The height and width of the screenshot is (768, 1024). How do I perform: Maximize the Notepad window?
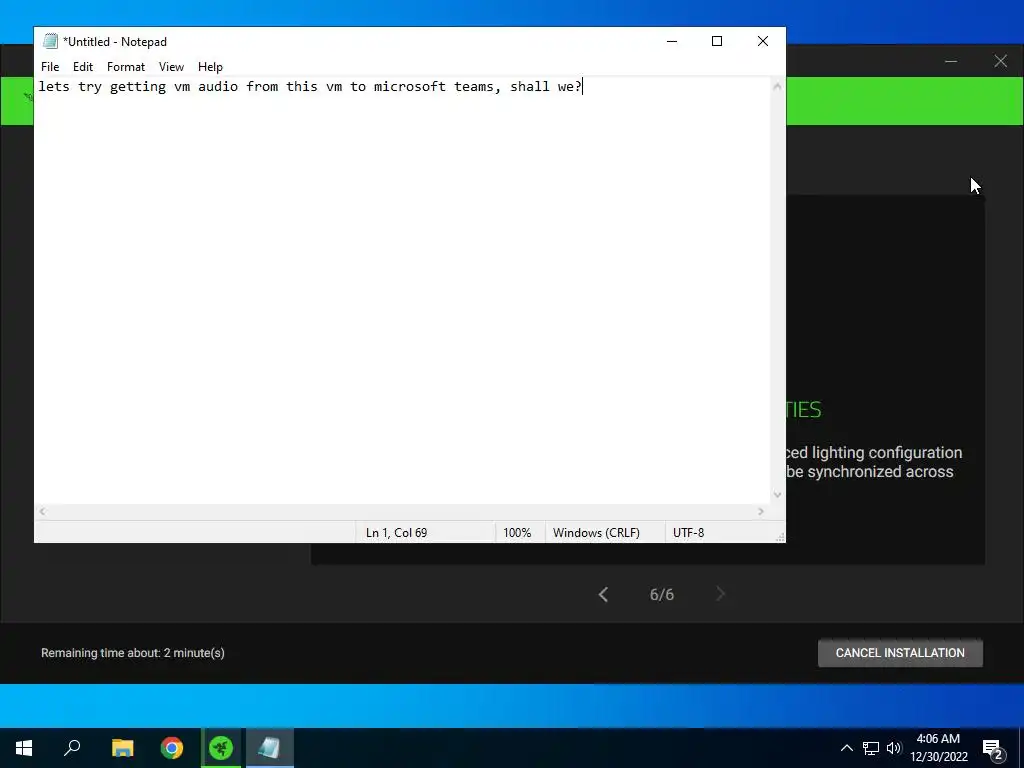point(717,41)
